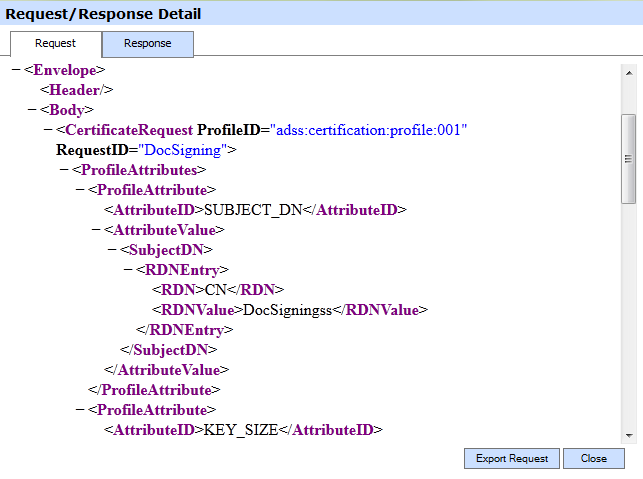This screenshot has width=643, height=479.
Task: Select the Request tab
Action: 55,44
